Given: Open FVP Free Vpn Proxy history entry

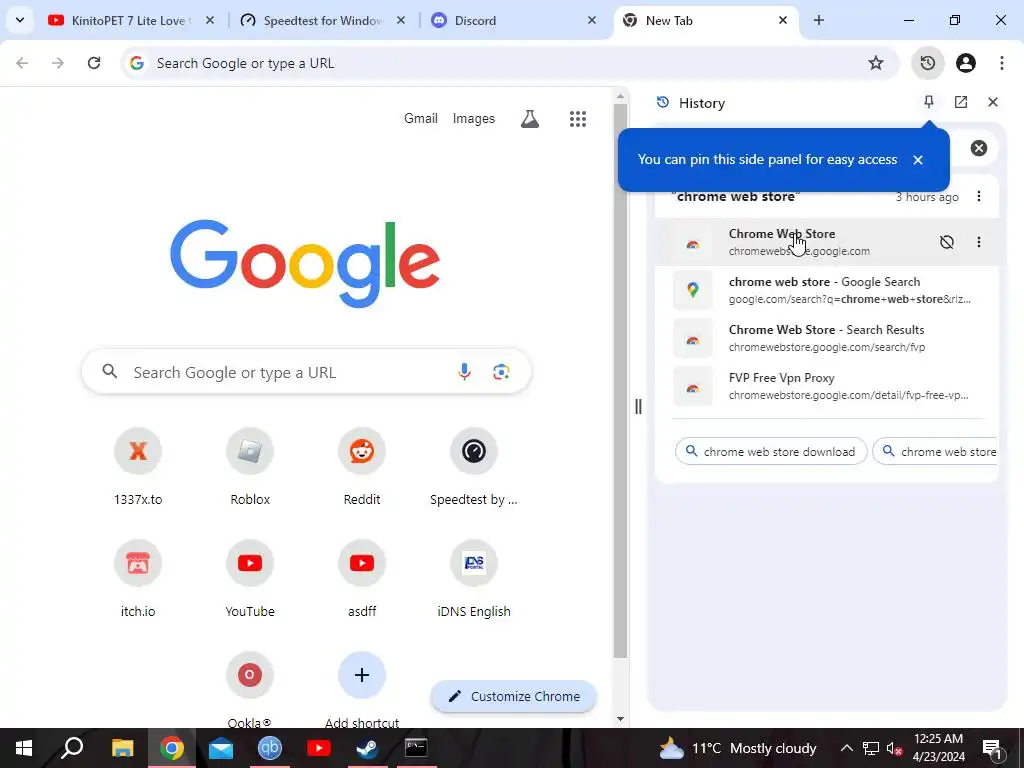Looking at the screenshot, I should 827,386.
